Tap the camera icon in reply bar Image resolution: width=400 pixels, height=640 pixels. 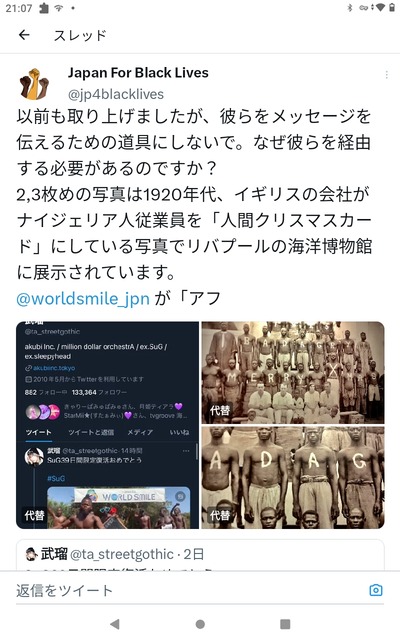(376, 590)
